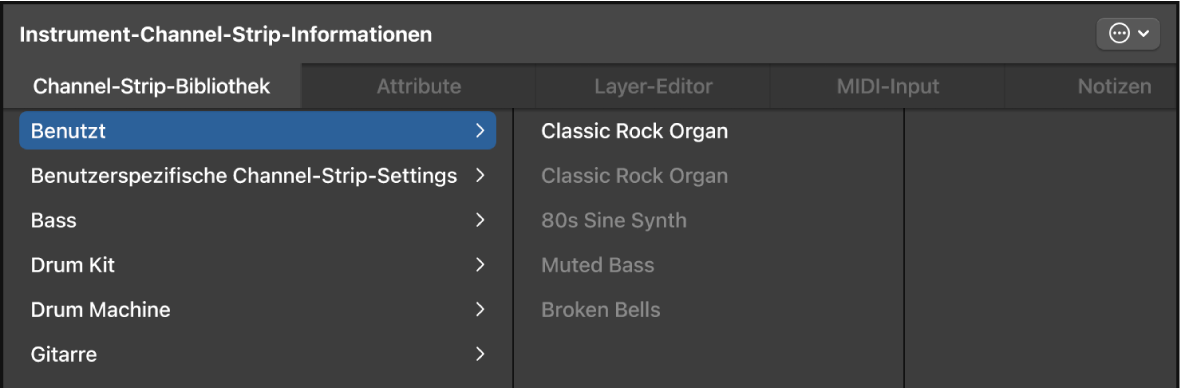Viewport: 1181px width, 388px height.
Task: Select the Channel-Strip-Bibliothek tab
Action: pyautogui.click(x=151, y=87)
